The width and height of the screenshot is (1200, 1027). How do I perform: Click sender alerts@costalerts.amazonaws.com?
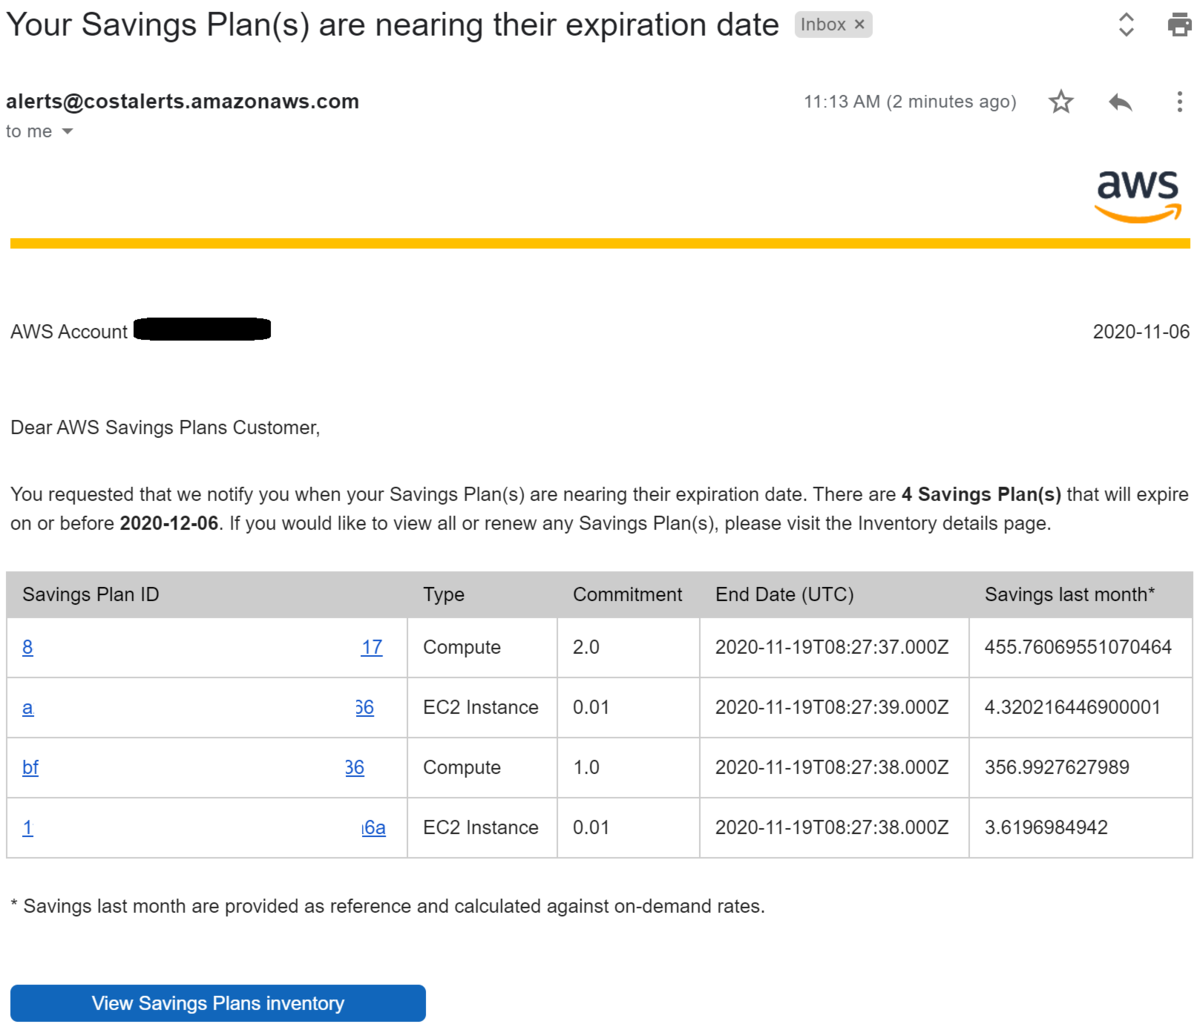(182, 101)
